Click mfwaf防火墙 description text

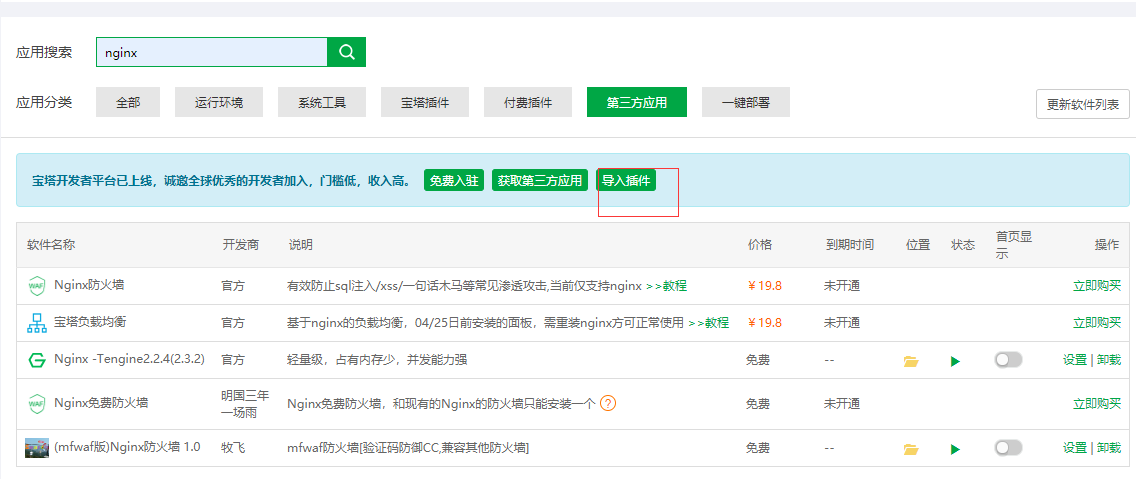pos(408,449)
